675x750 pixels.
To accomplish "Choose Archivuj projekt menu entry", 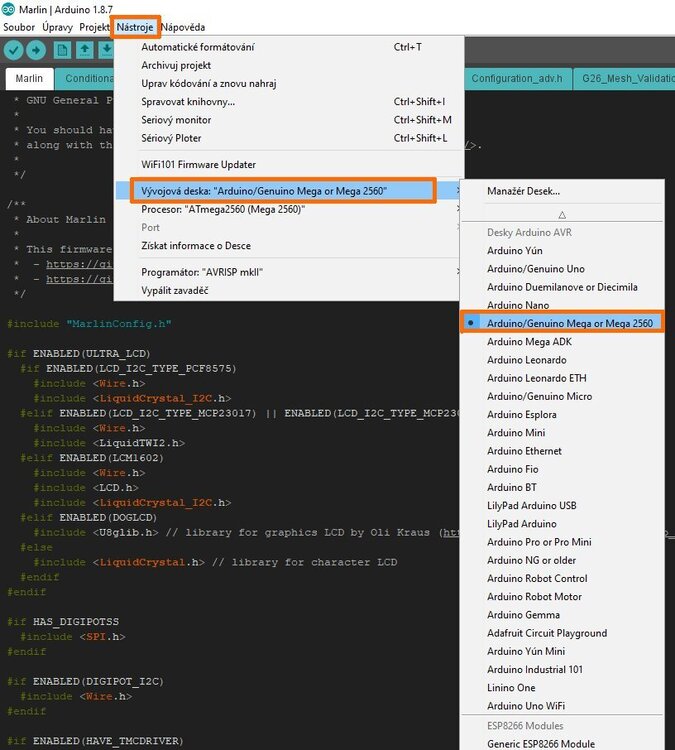I will point(289,65).
